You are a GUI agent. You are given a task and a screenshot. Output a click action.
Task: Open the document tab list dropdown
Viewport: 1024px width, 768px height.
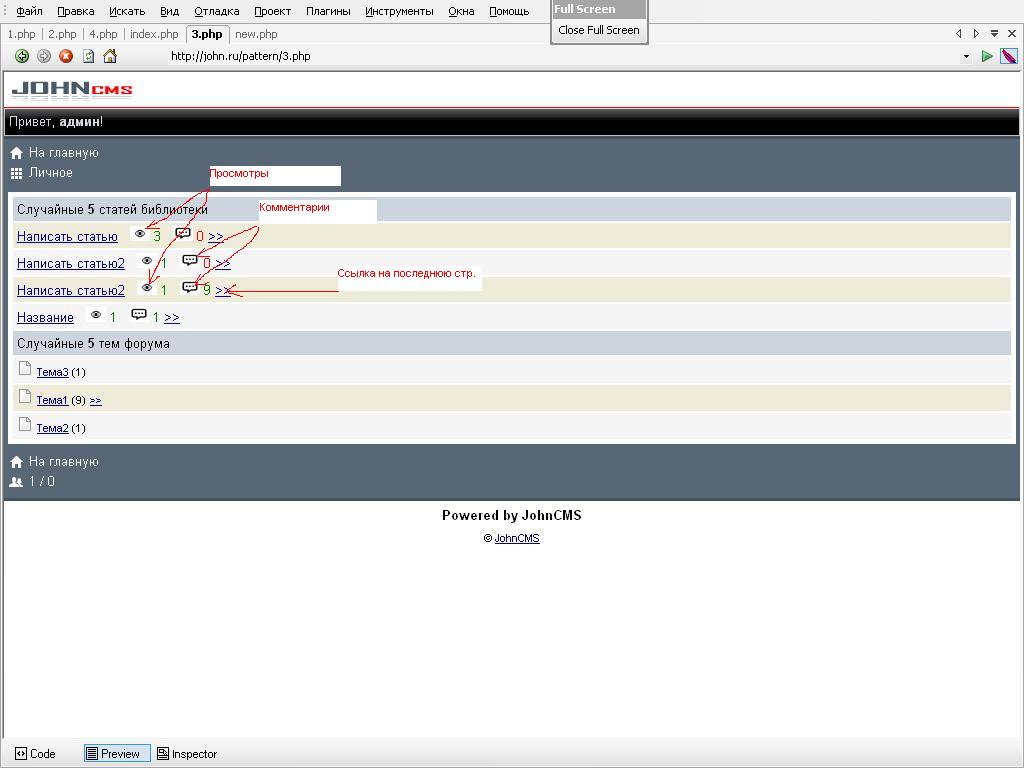click(x=994, y=33)
